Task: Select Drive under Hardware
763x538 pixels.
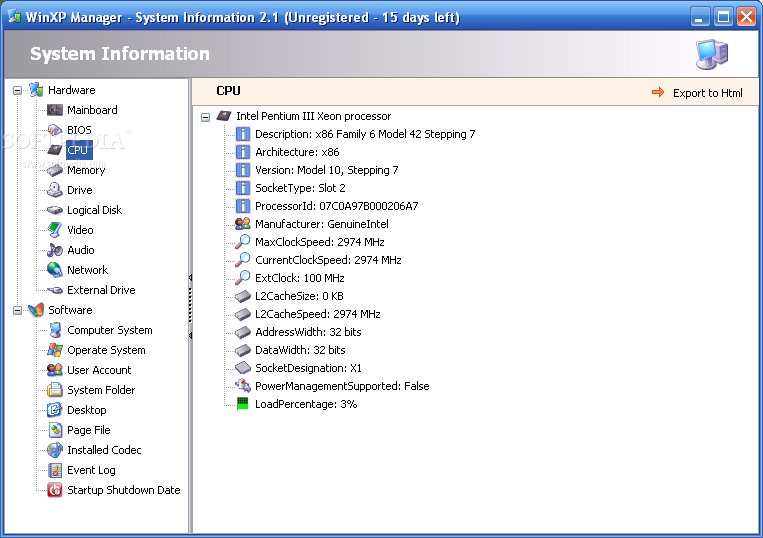Action: tap(80, 190)
